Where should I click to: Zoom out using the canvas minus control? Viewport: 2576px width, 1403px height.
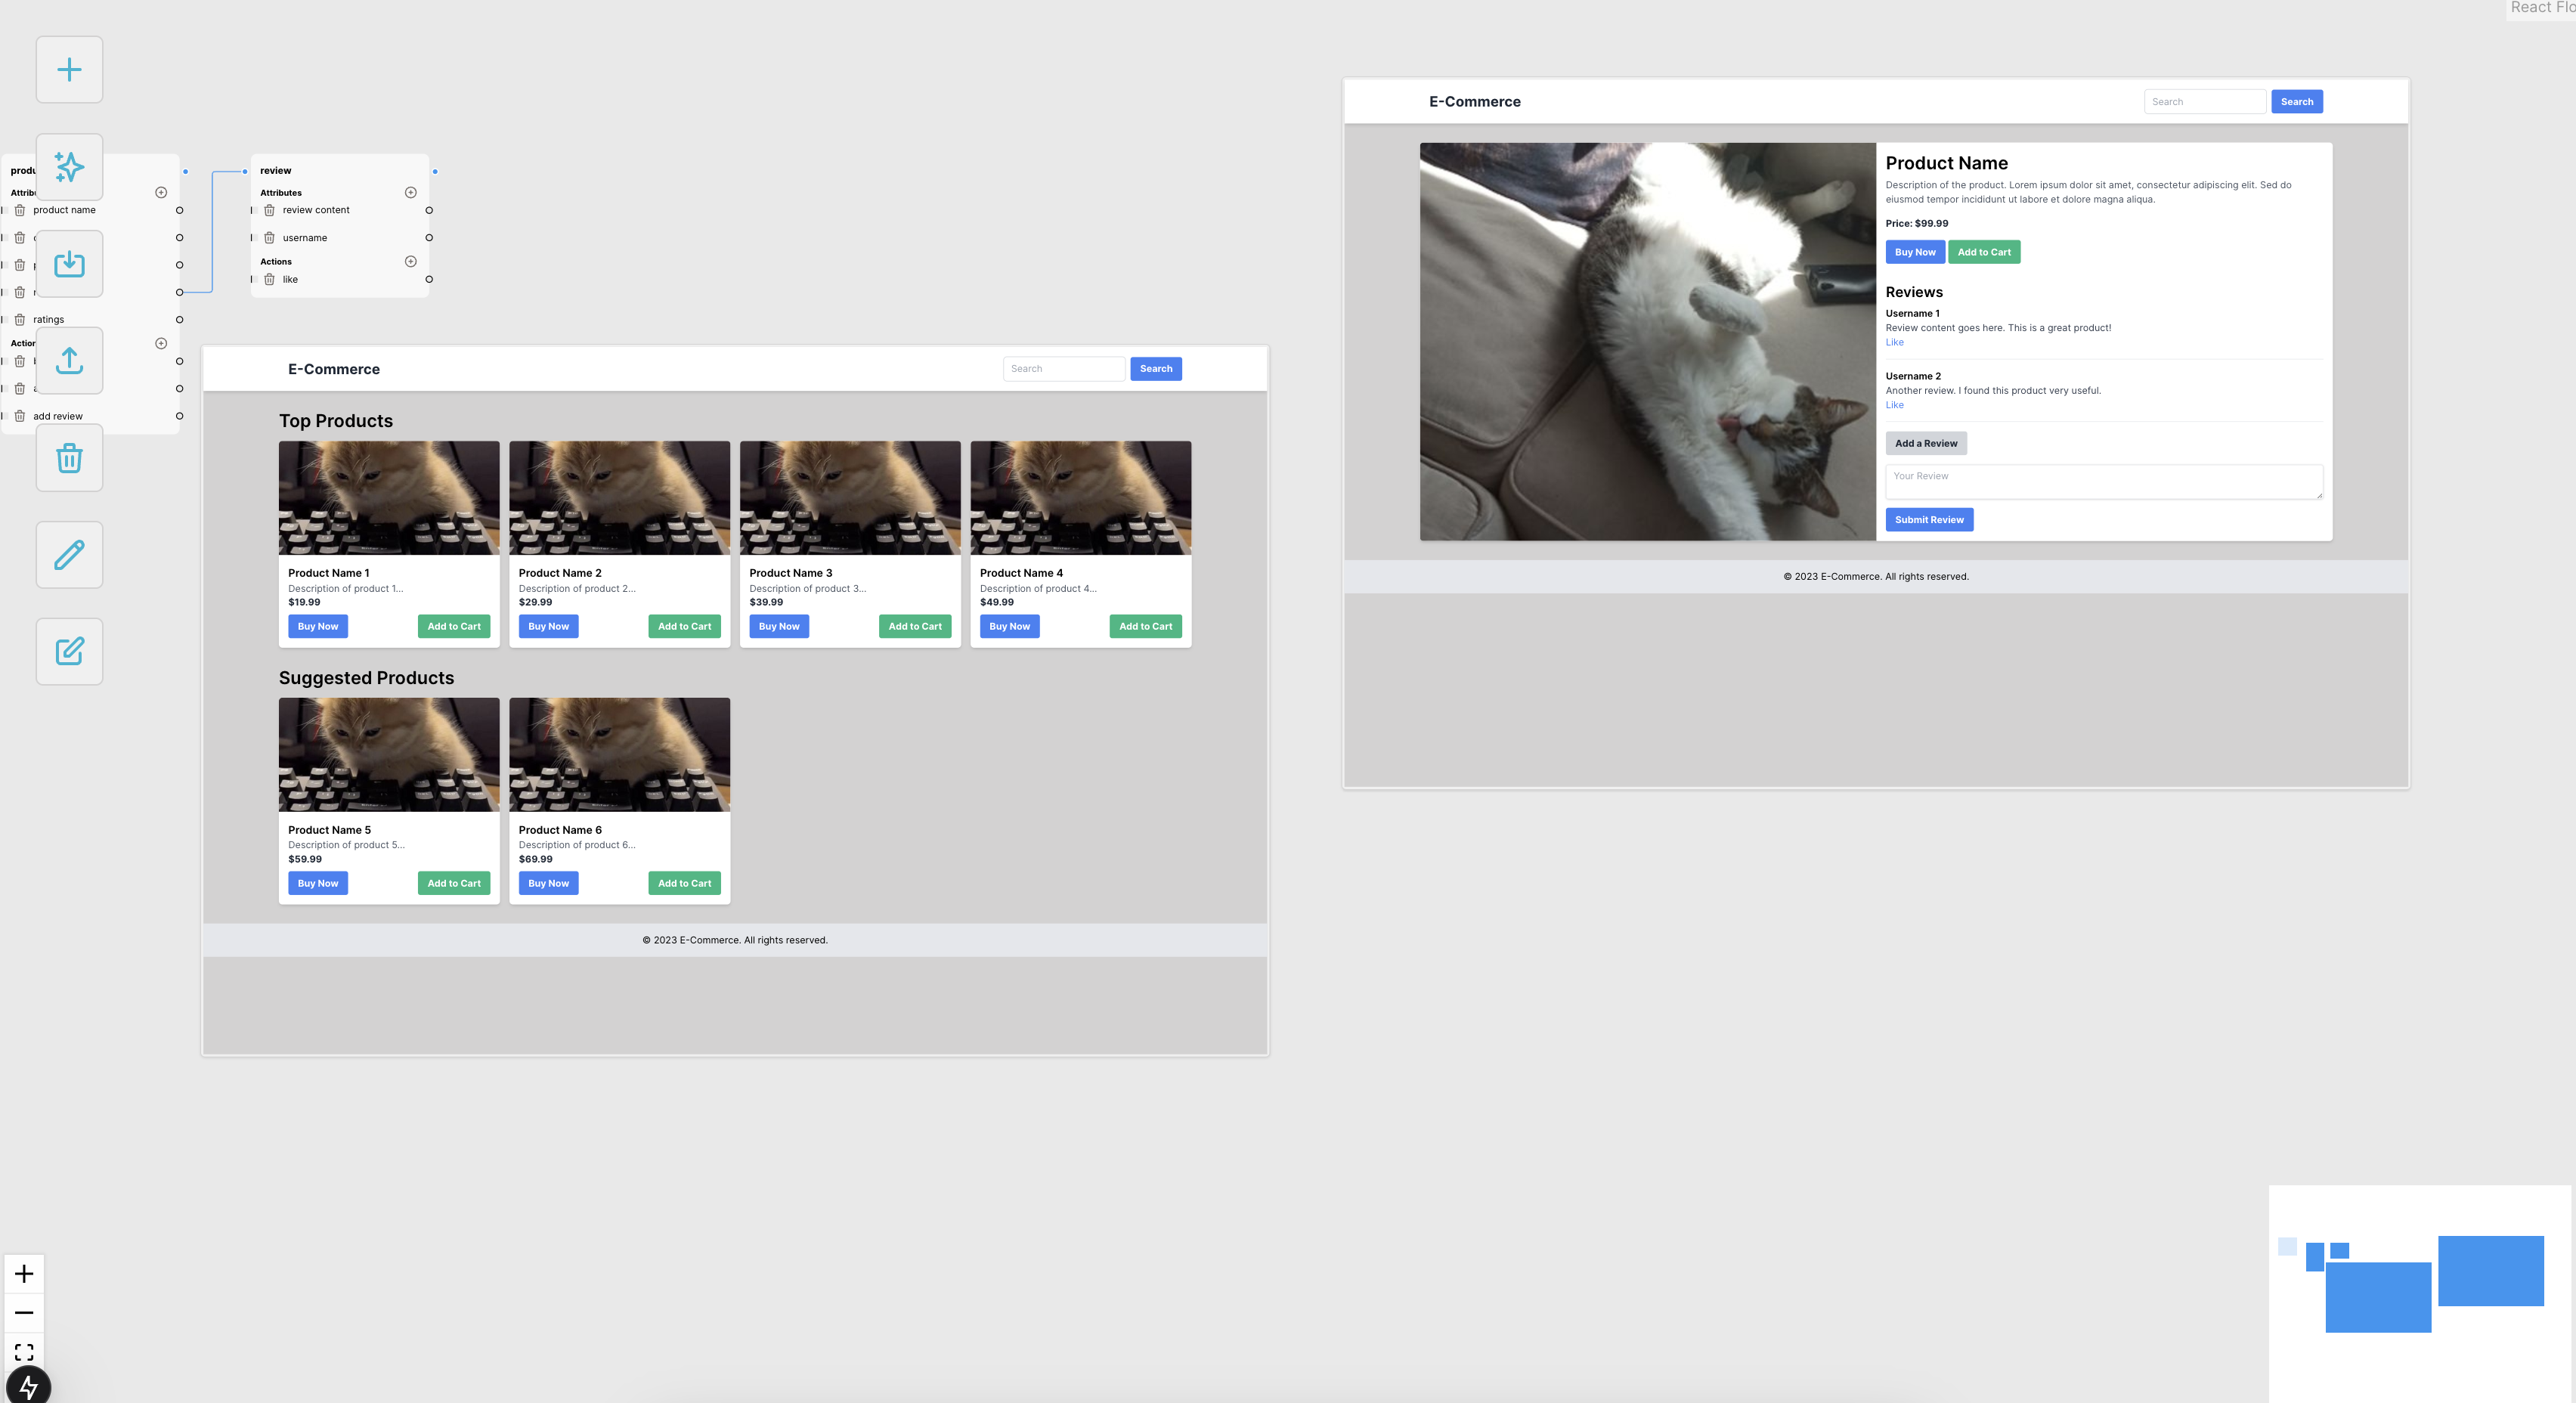tap(24, 1313)
